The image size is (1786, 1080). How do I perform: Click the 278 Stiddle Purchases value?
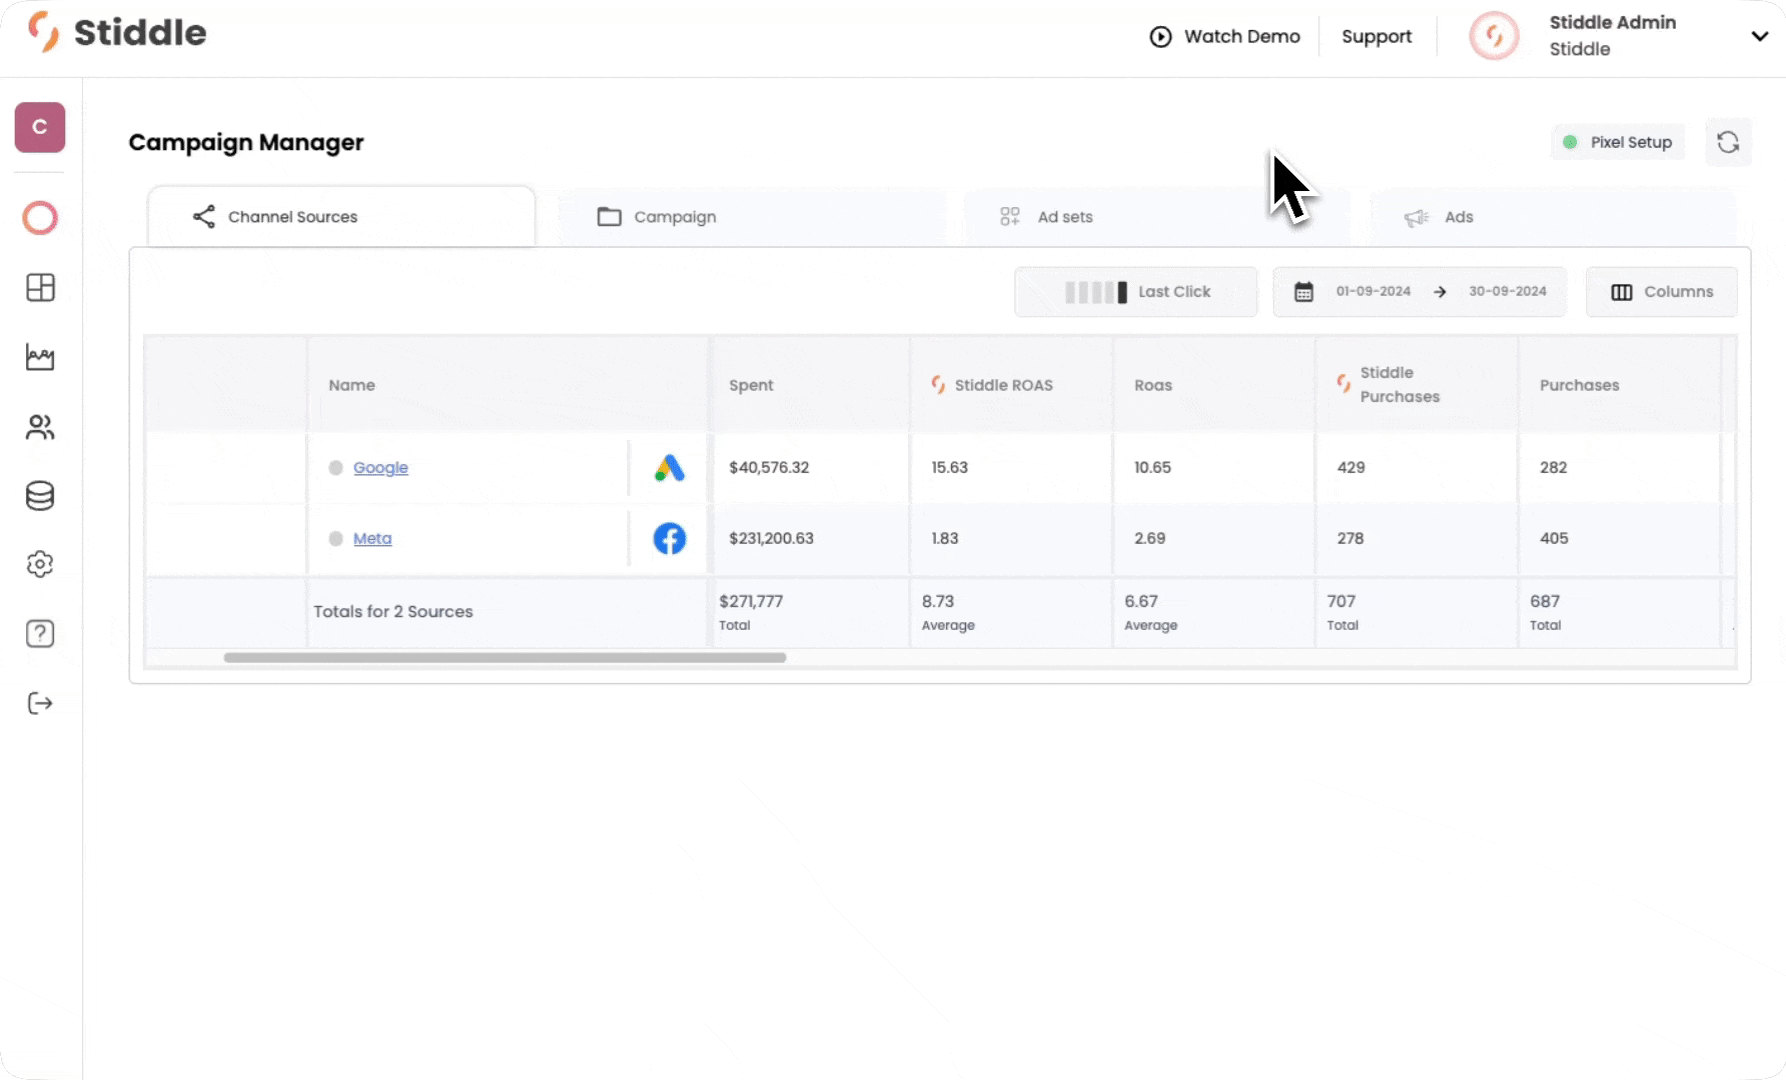point(1350,538)
